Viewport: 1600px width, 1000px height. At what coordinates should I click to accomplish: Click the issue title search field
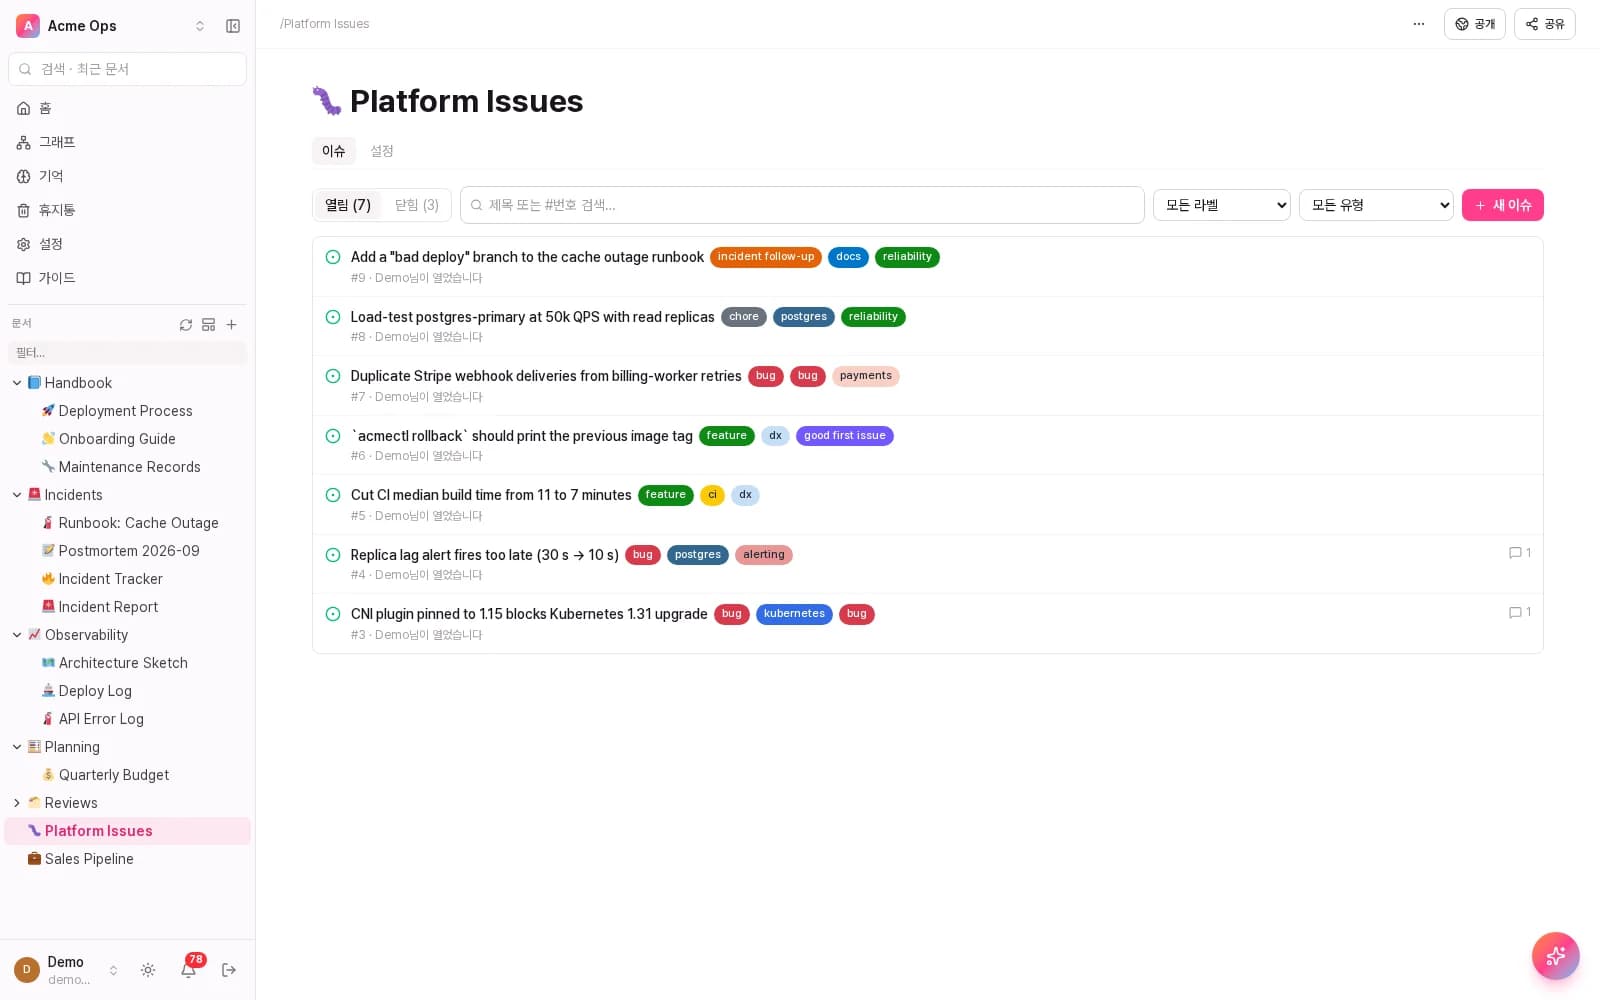point(802,205)
